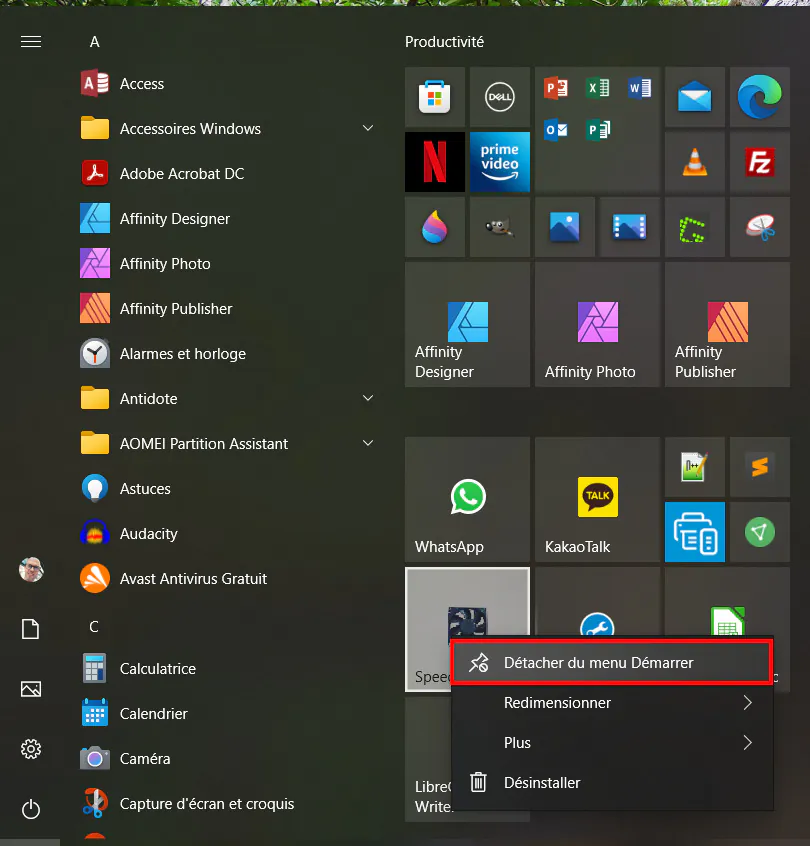Expand the Antidote folder chevron

pyautogui.click(x=368, y=398)
